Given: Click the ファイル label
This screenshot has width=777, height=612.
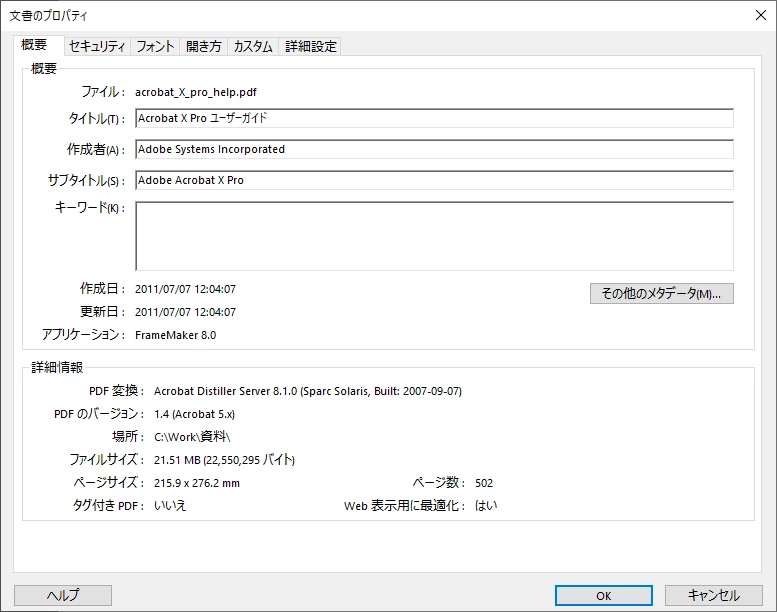Looking at the screenshot, I should pyautogui.click(x=103, y=92).
